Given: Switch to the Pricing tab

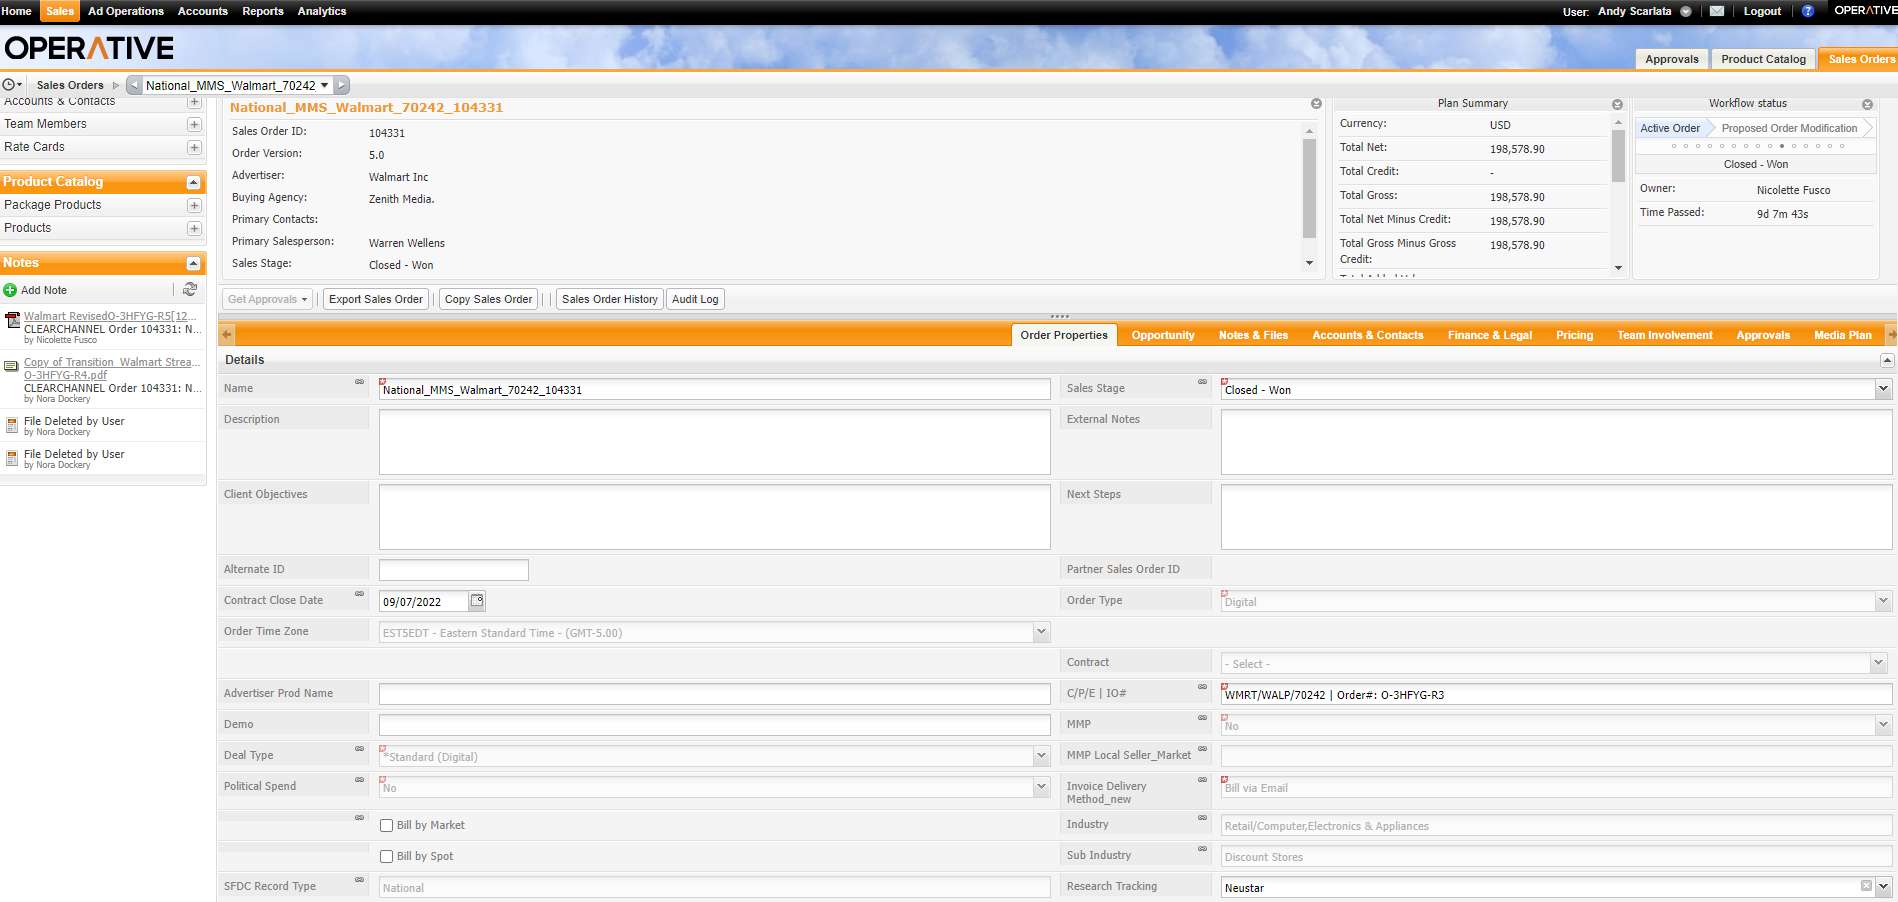Looking at the screenshot, I should pyautogui.click(x=1574, y=335).
